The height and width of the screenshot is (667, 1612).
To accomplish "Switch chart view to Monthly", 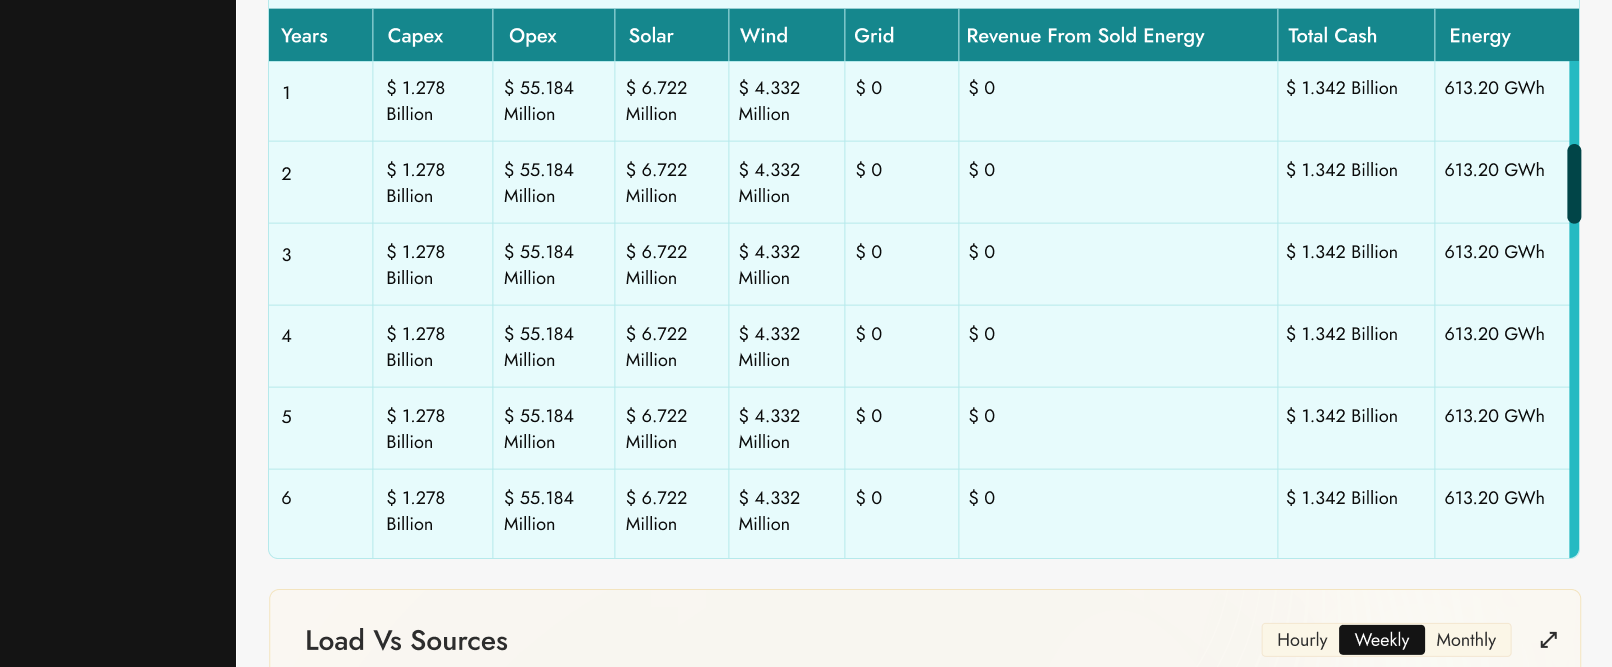I will coord(1465,640).
